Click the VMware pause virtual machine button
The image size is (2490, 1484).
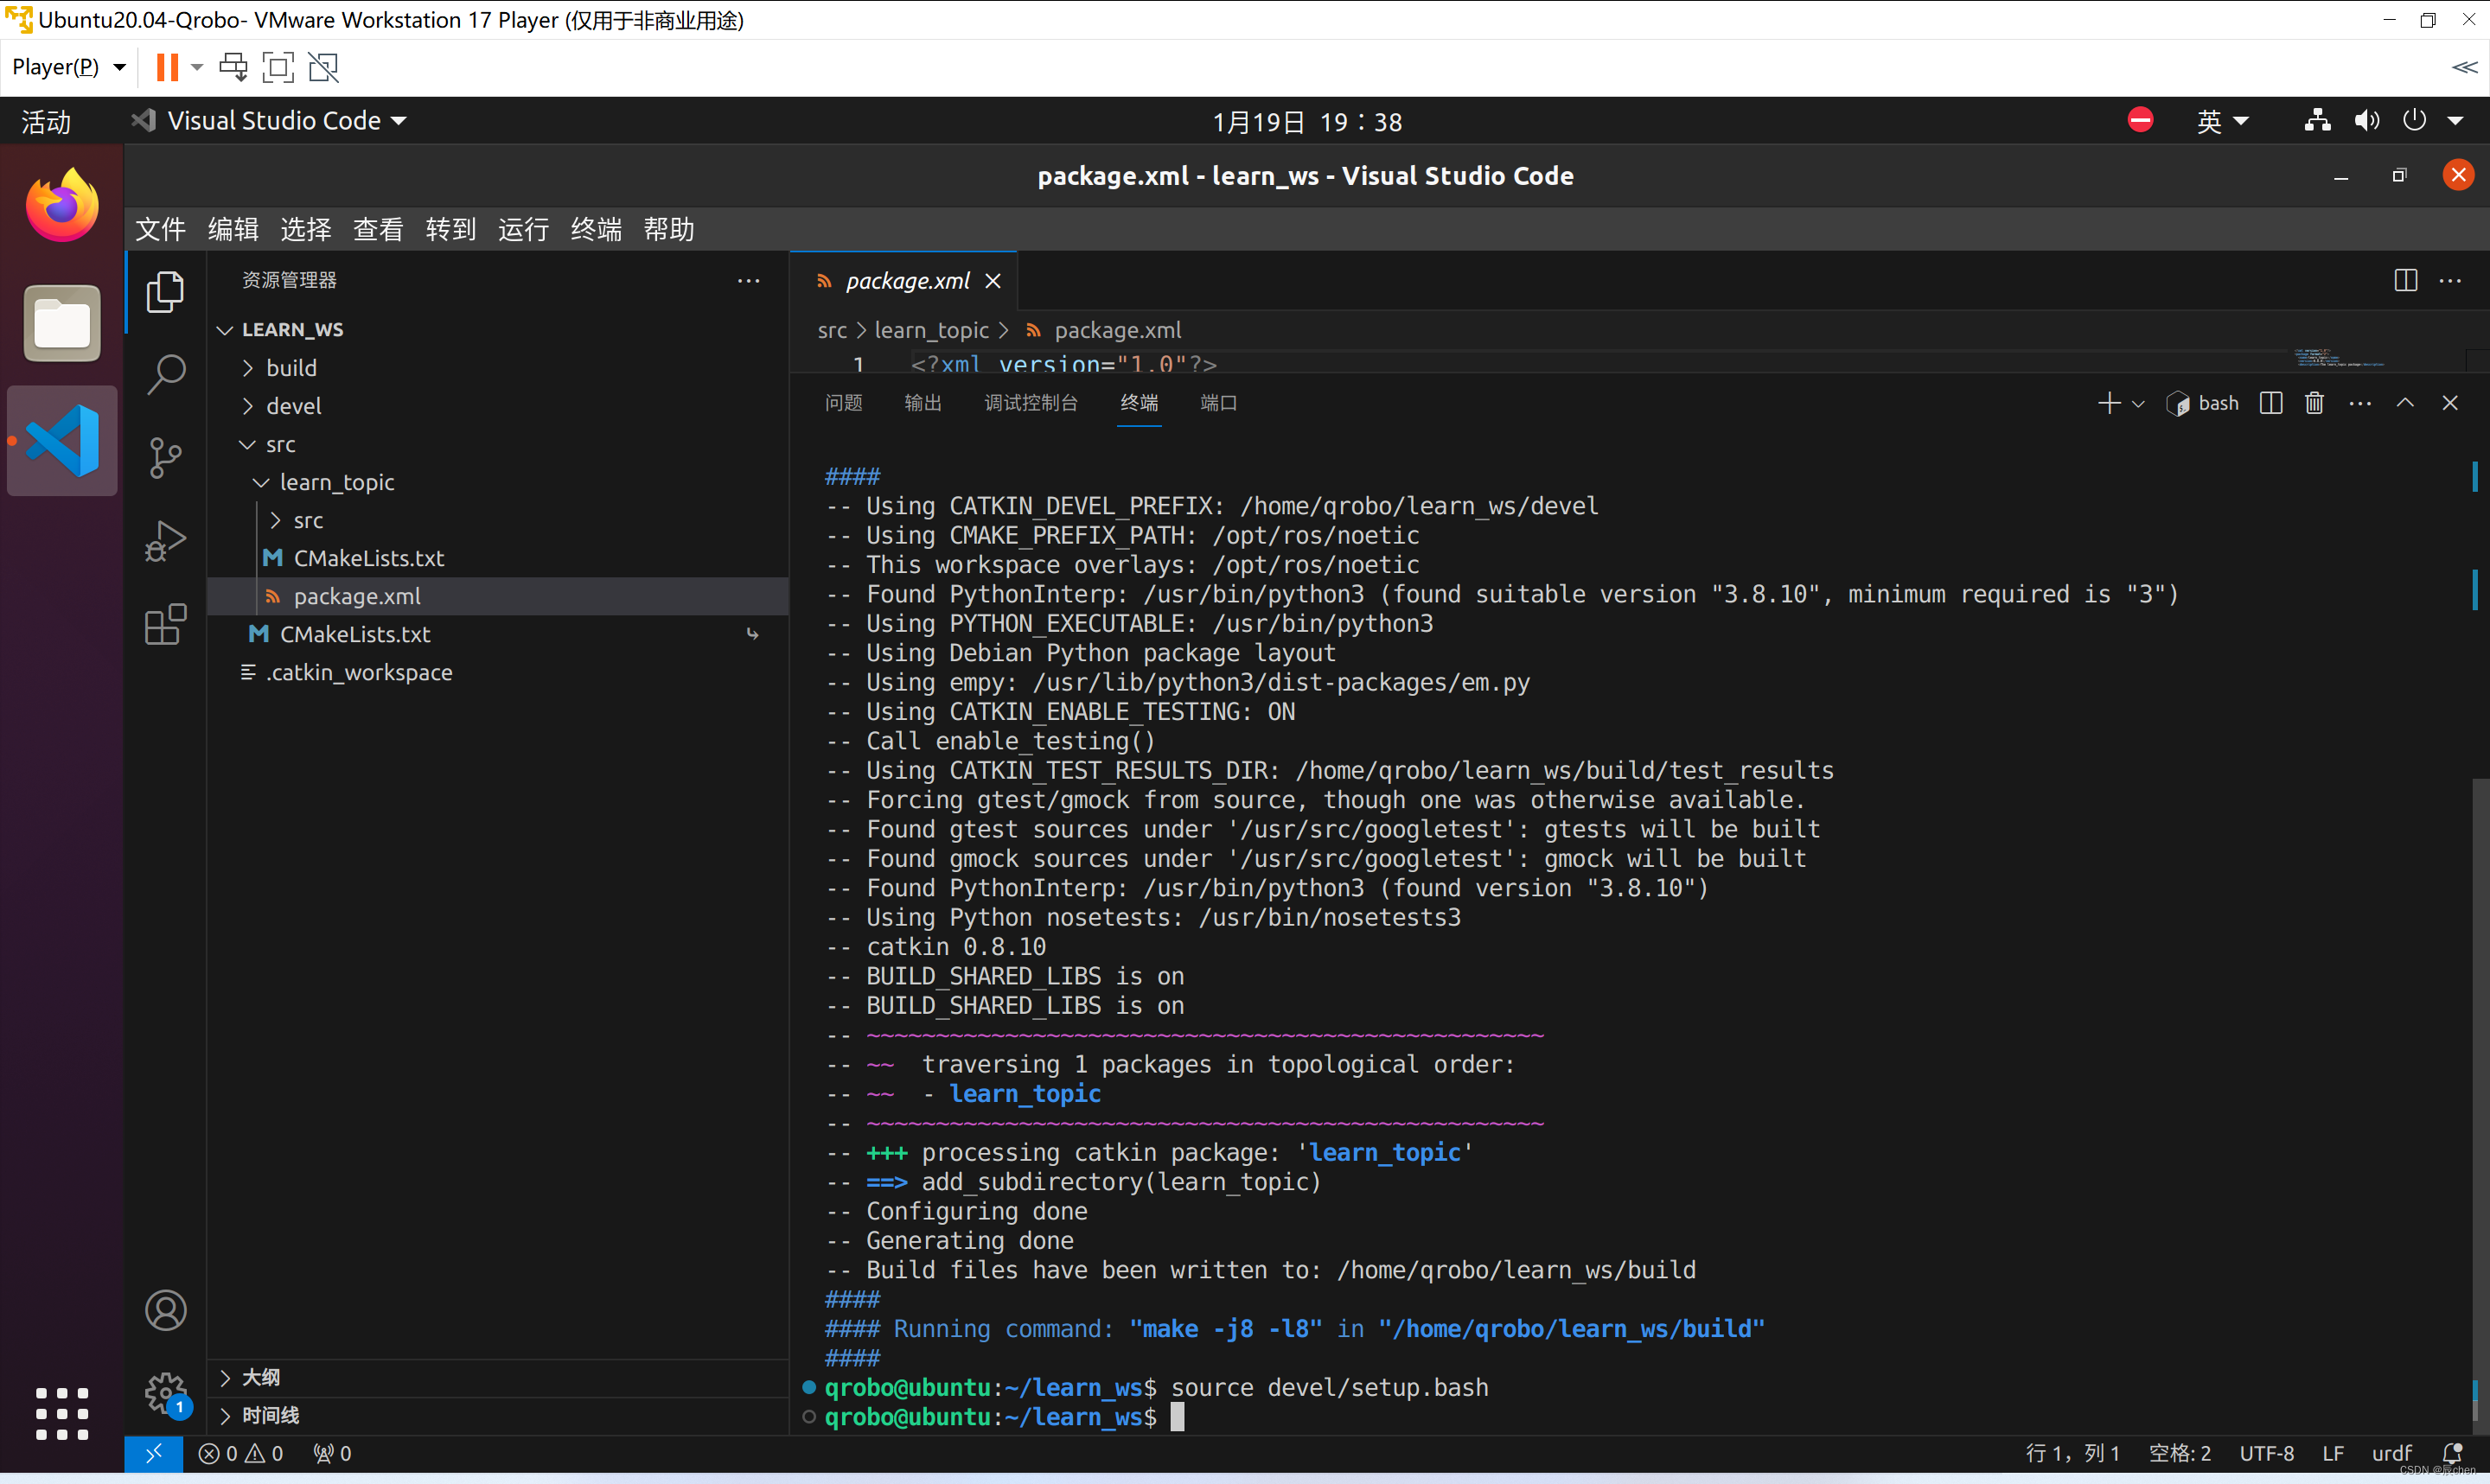[x=167, y=67]
